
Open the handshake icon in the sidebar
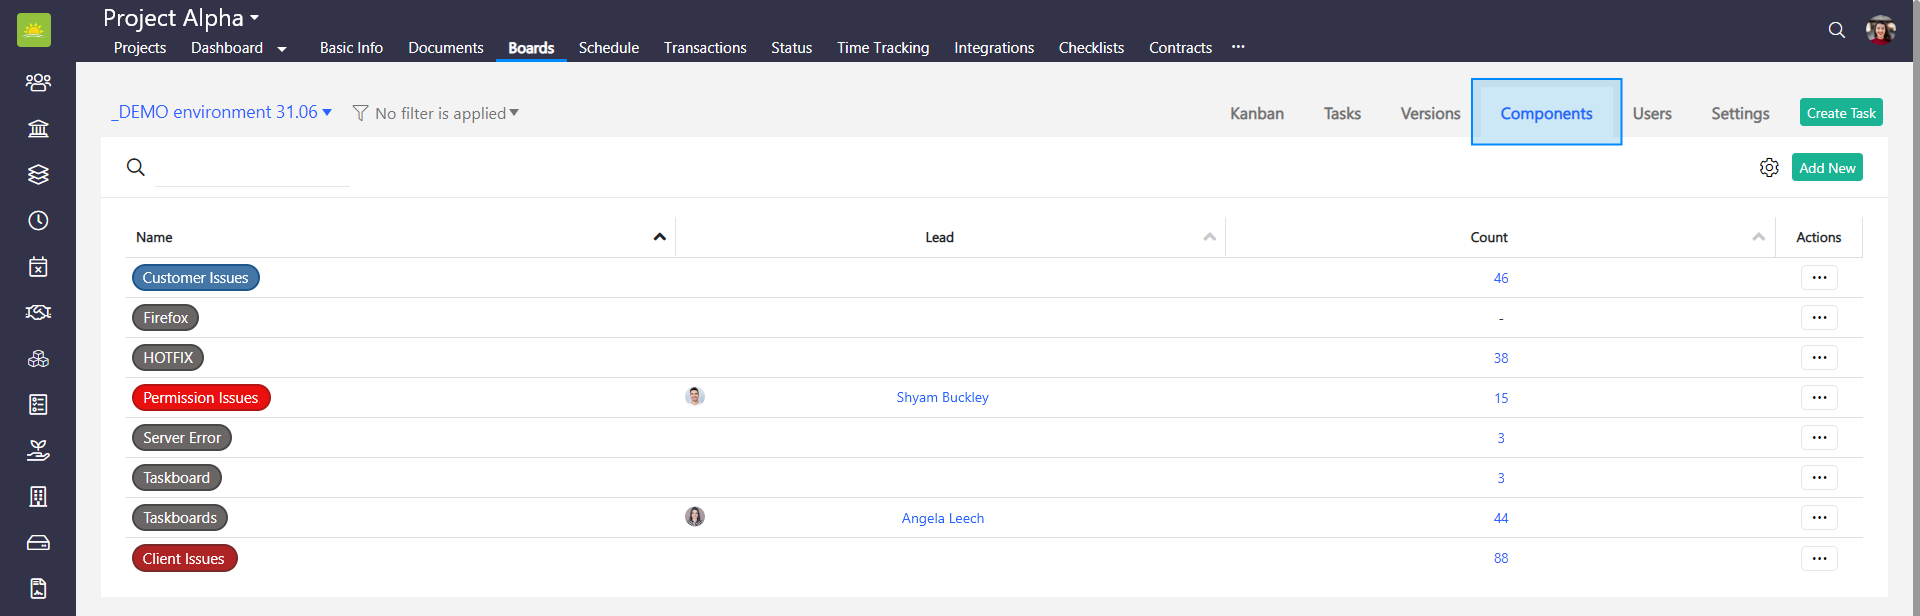(x=38, y=312)
